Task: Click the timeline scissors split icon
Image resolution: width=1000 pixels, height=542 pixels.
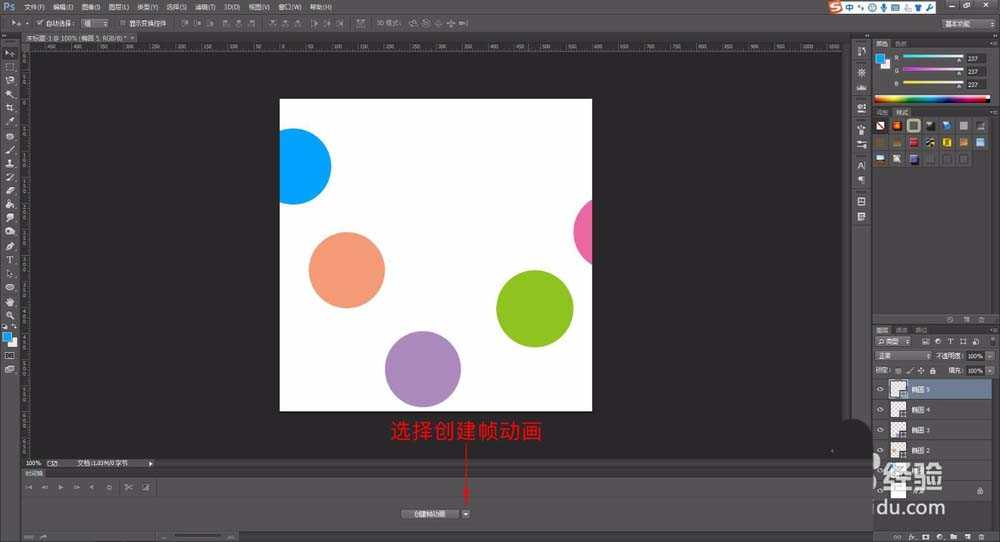Action: [128, 487]
